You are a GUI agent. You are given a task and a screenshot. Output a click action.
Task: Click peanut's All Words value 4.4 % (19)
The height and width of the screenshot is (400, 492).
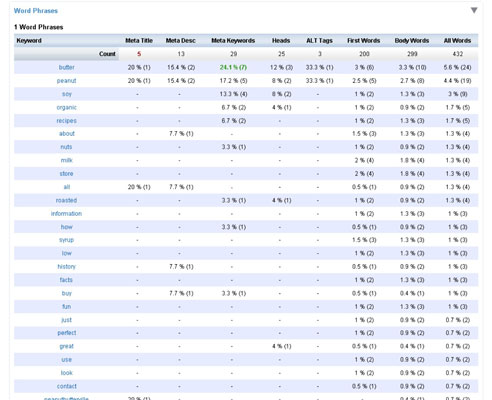457,81
